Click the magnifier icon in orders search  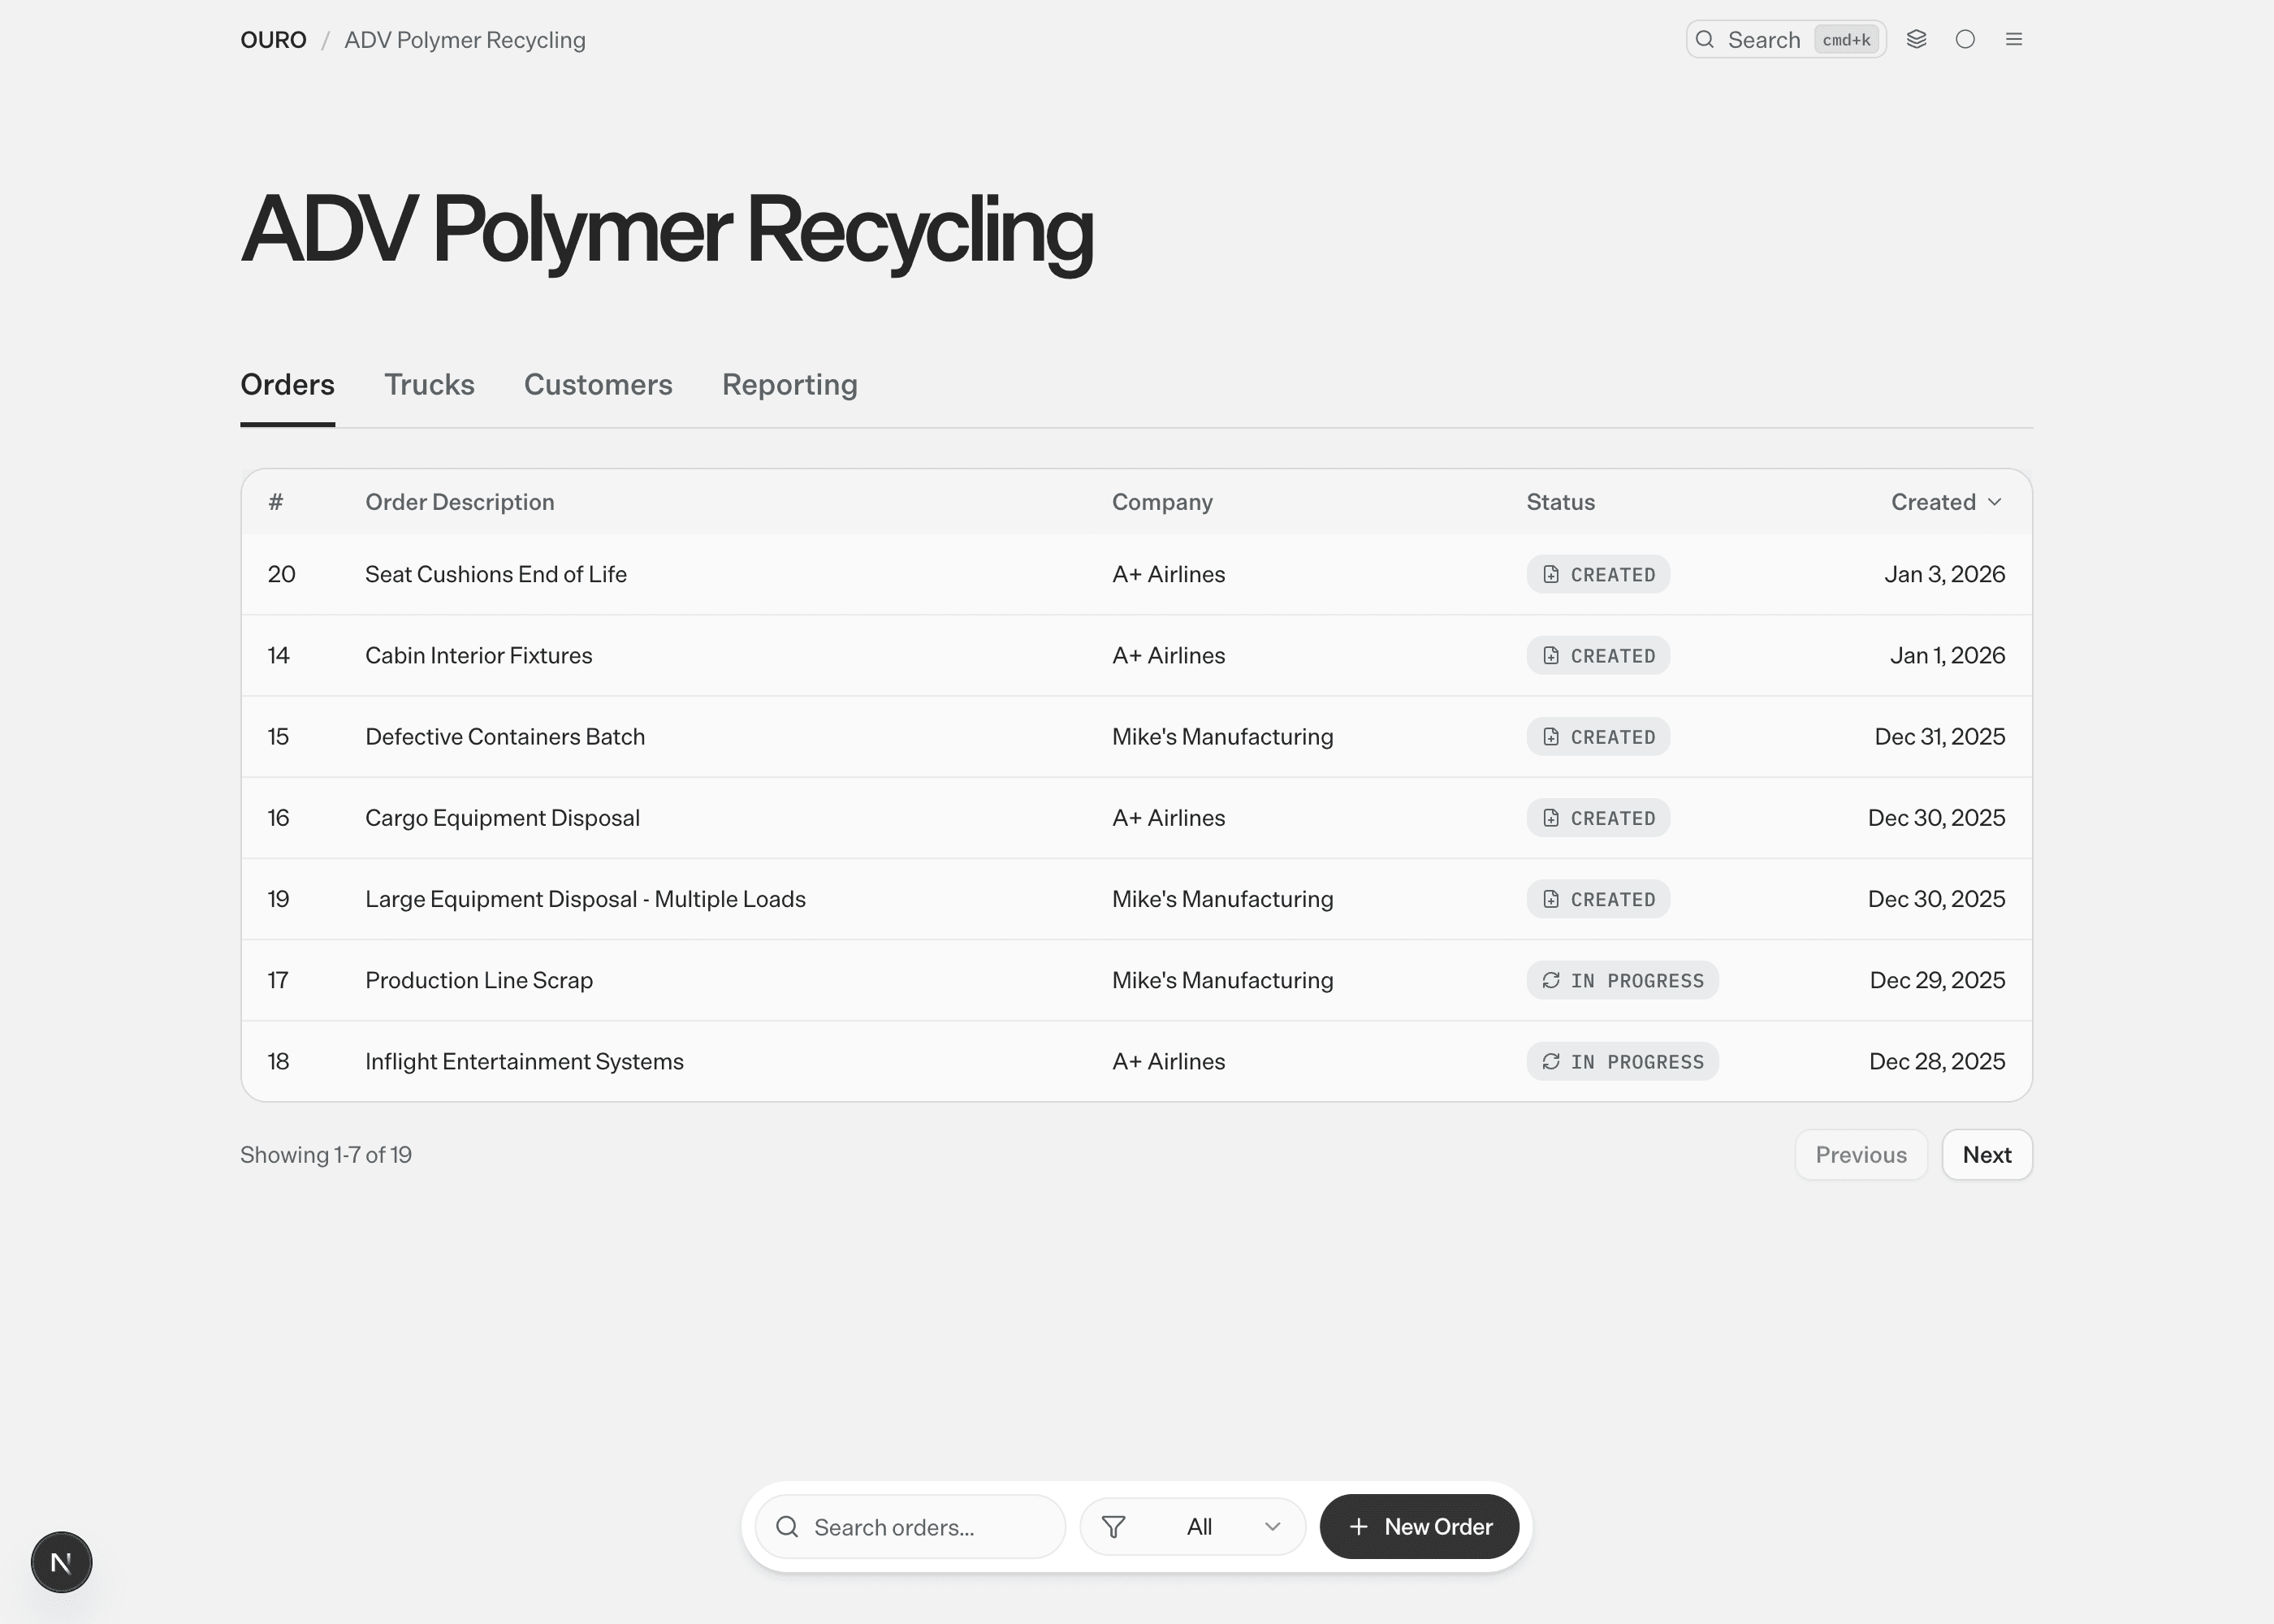[x=787, y=1527]
